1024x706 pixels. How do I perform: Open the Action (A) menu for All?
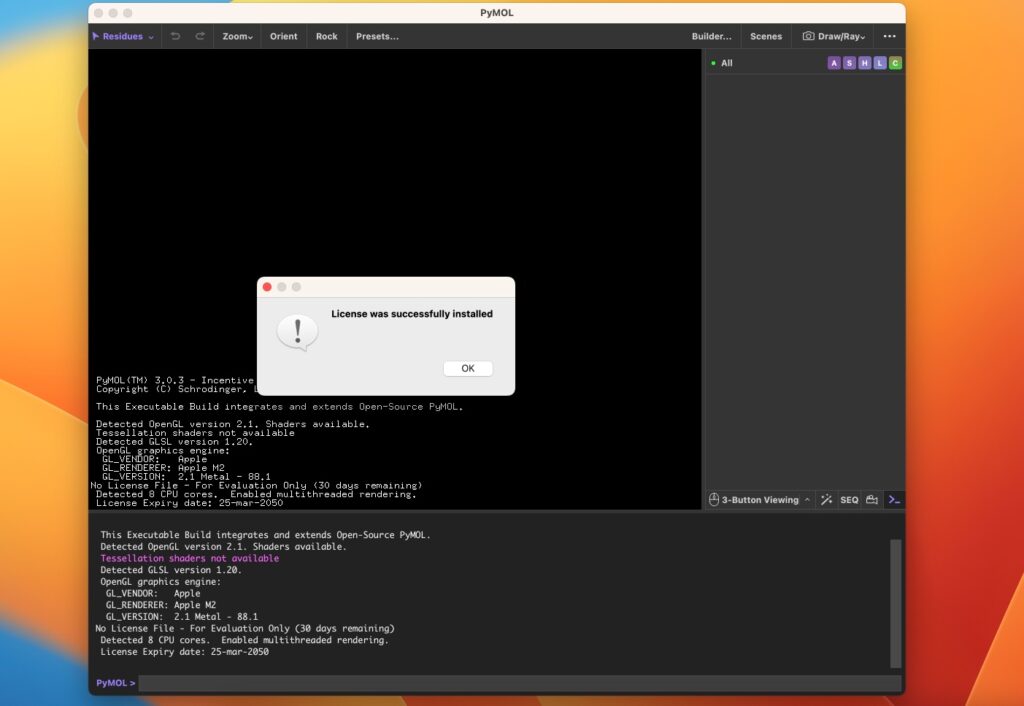pos(833,62)
